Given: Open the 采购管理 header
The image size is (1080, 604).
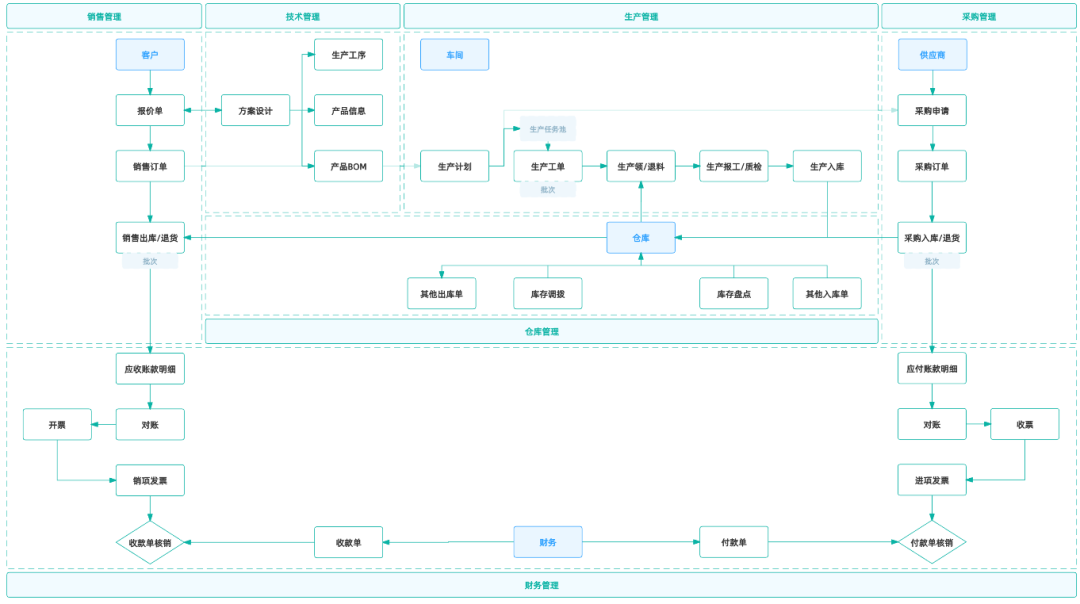Looking at the screenshot, I should (x=979, y=17).
